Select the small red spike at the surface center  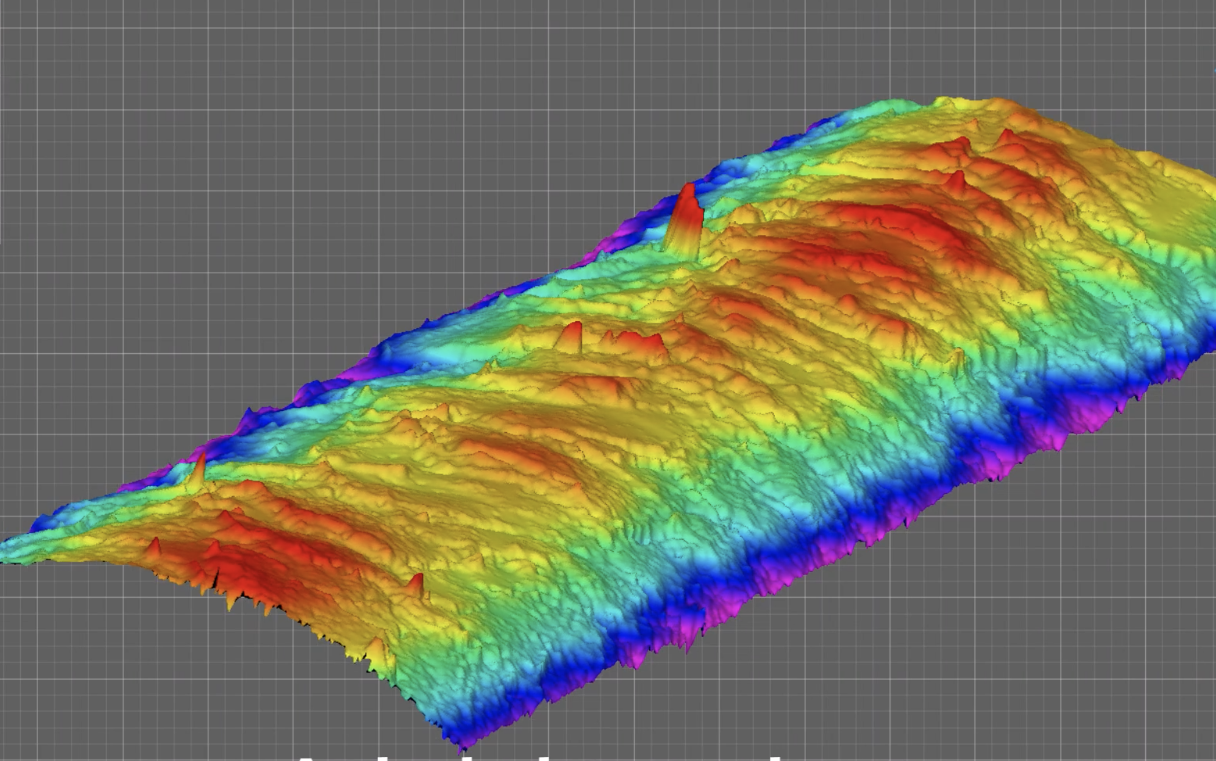tap(569, 337)
